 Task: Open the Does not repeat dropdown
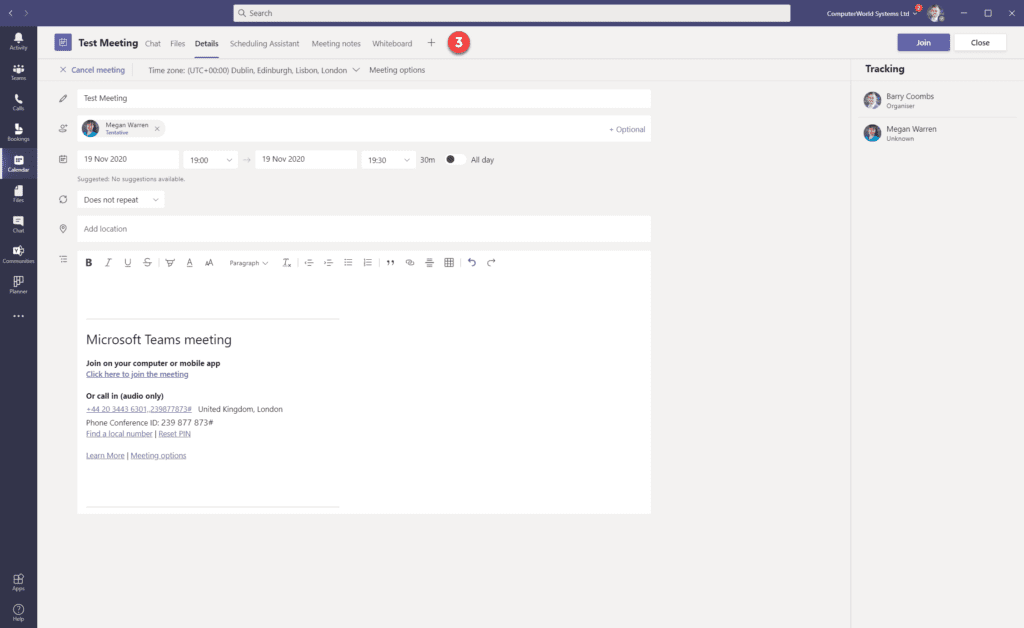click(x=121, y=200)
